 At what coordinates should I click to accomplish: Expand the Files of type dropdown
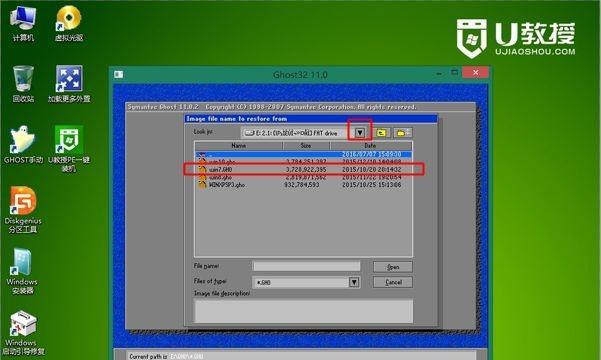tap(354, 282)
